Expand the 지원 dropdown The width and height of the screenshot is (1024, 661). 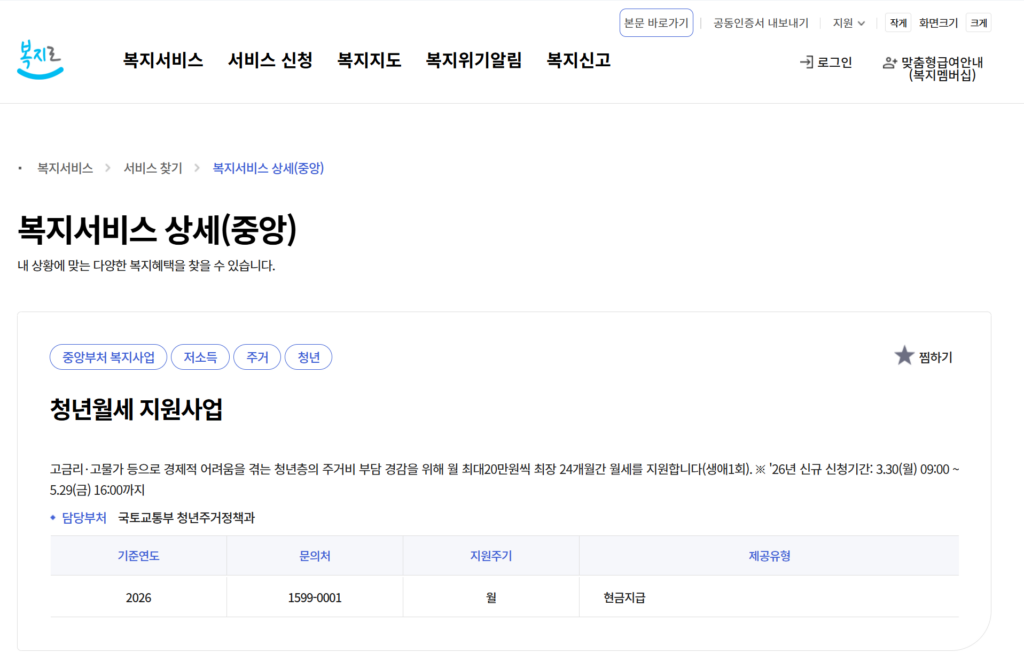click(x=849, y=23)
